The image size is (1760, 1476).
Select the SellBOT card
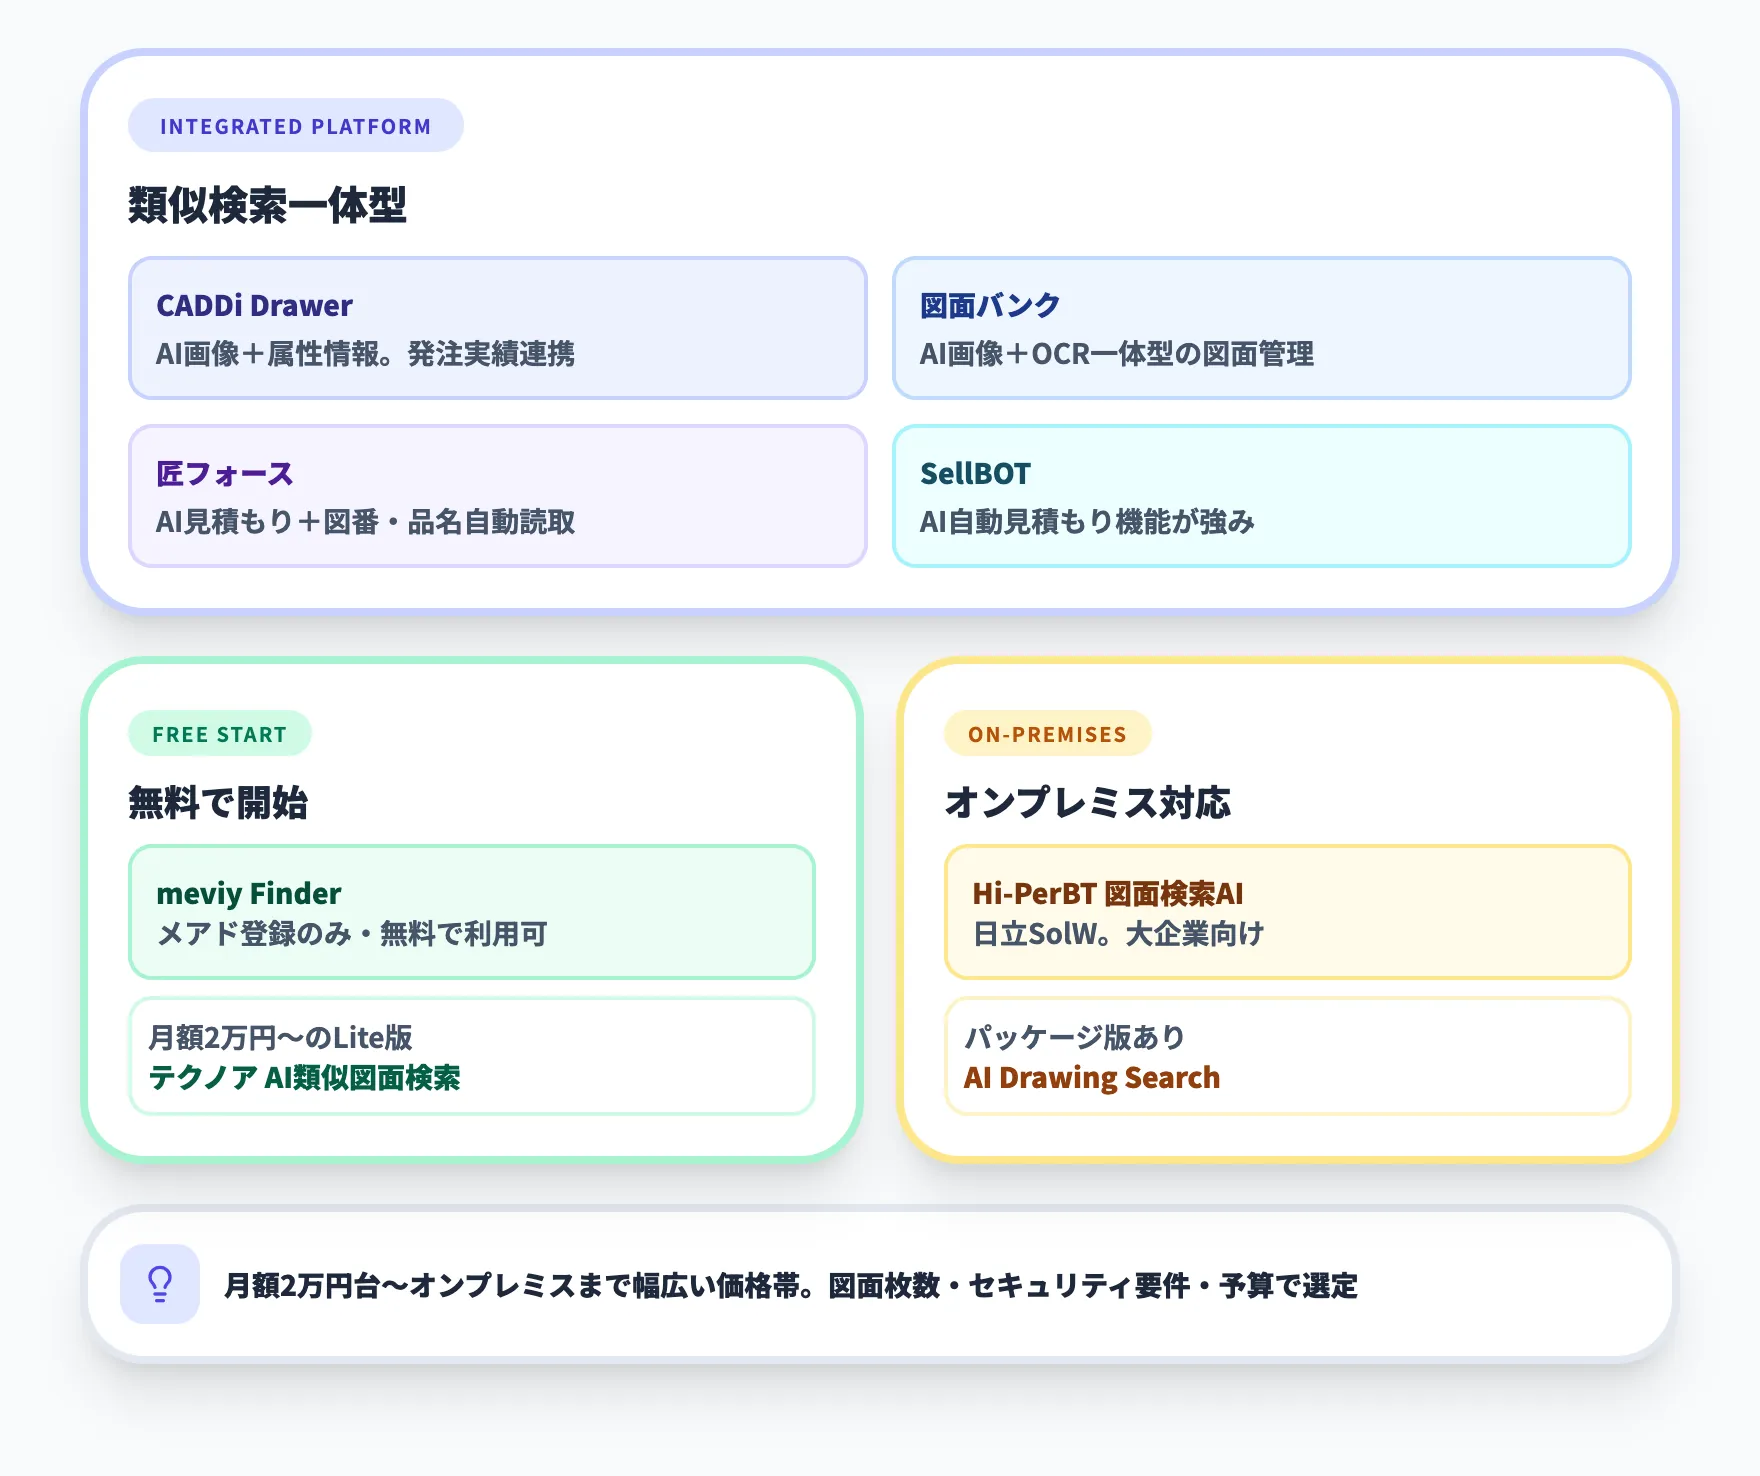(1262, 496)
